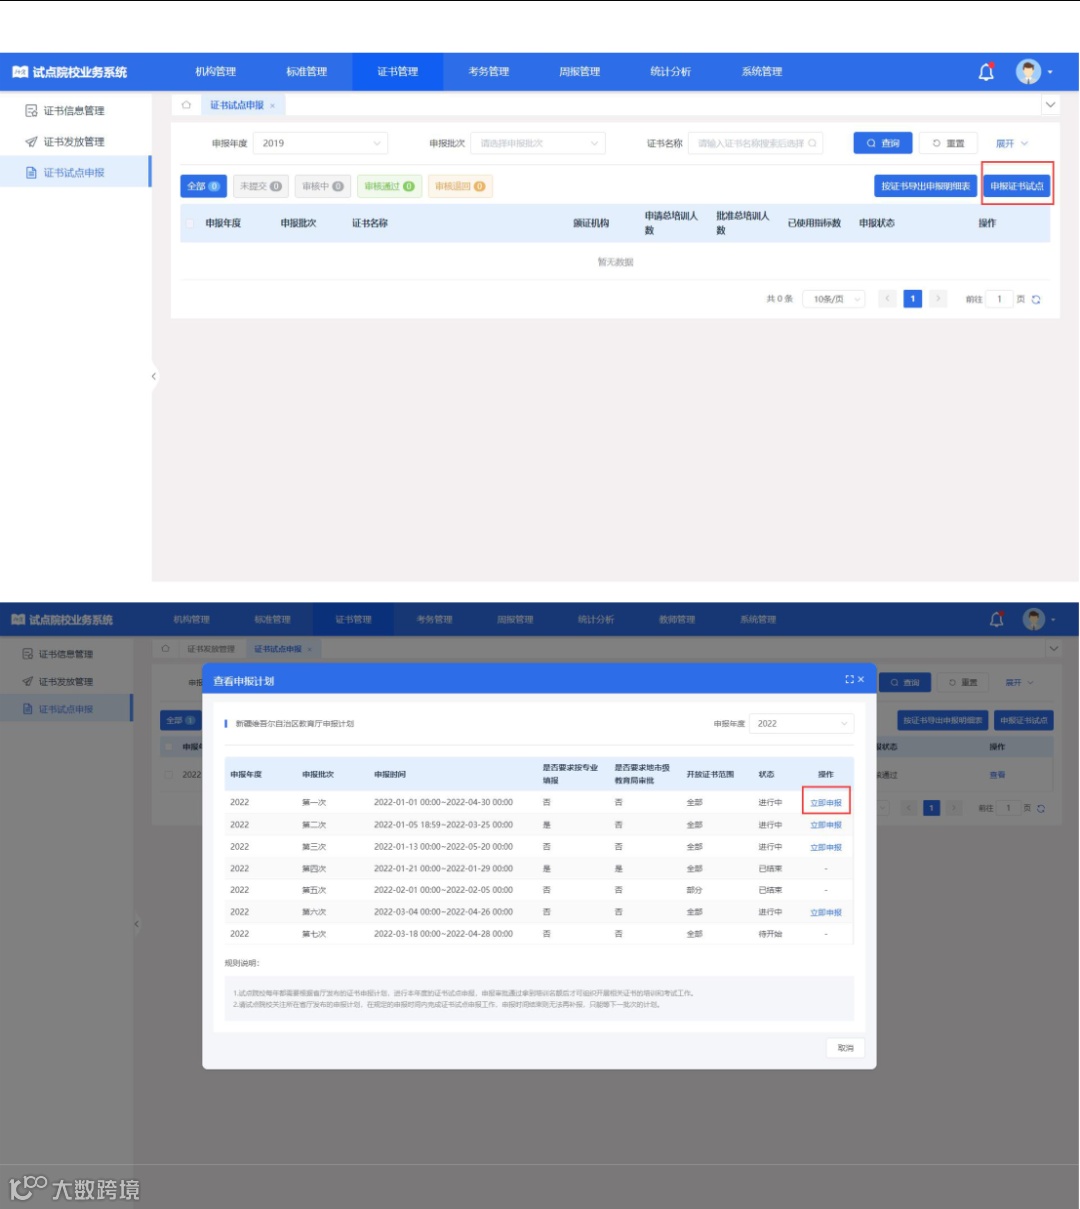Select the 审核退回 filter tab

[x=460, y=187]
